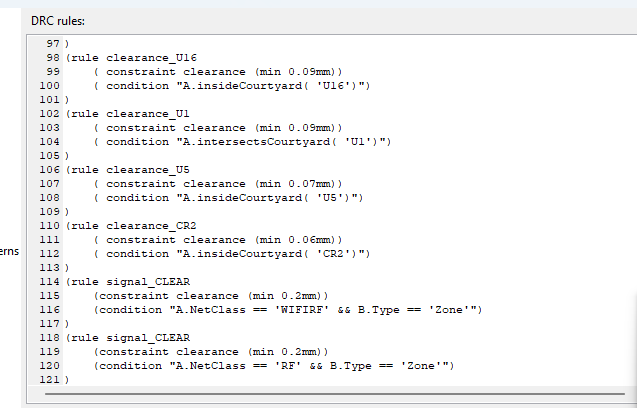Click the 'min 0.2mm' constraint on line 119
Viewport: 637px width, 408px height.
point(211,352)
